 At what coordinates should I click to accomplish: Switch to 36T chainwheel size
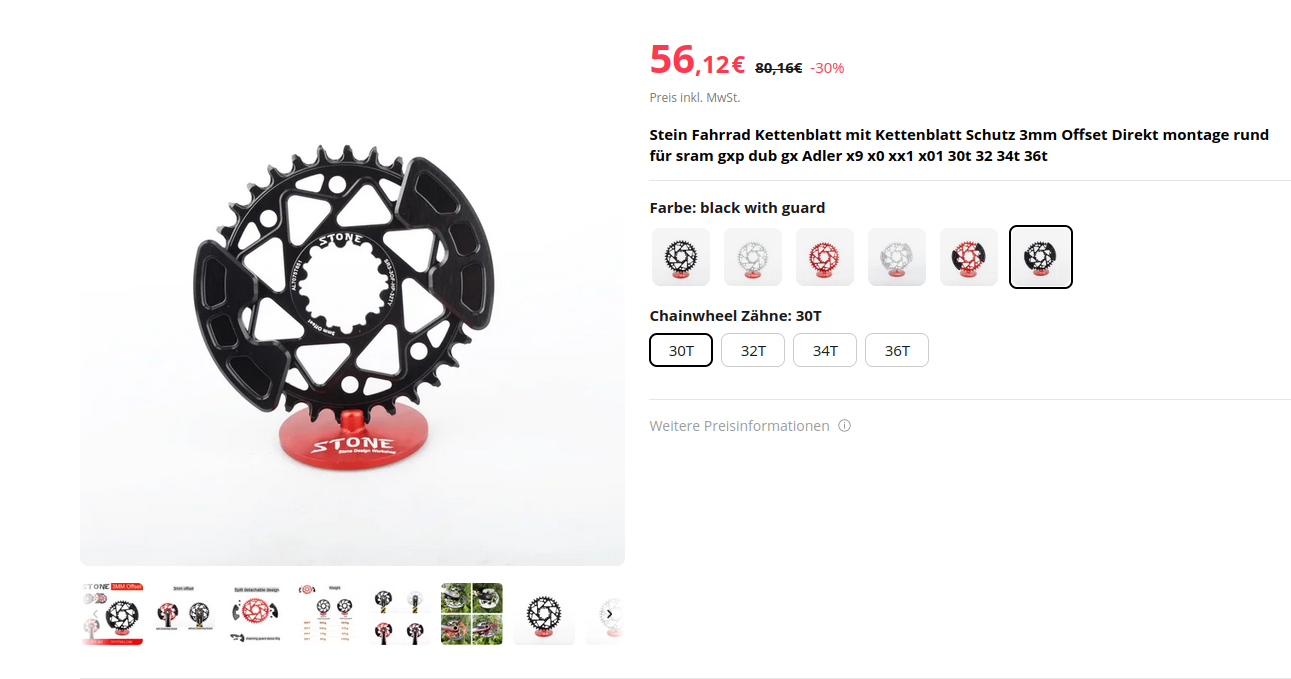pos(897,350)
